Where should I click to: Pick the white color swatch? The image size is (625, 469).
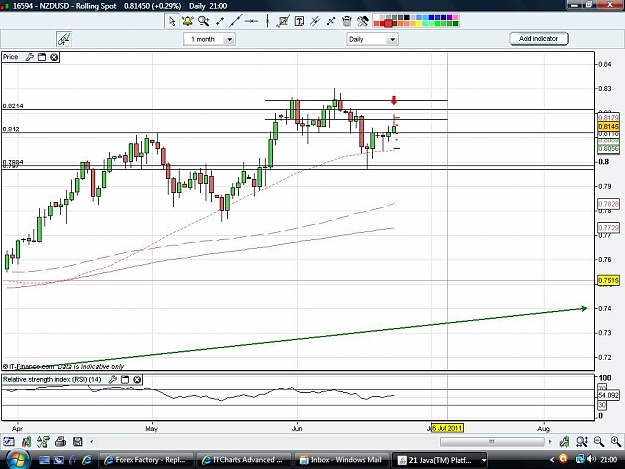[377, 18]
